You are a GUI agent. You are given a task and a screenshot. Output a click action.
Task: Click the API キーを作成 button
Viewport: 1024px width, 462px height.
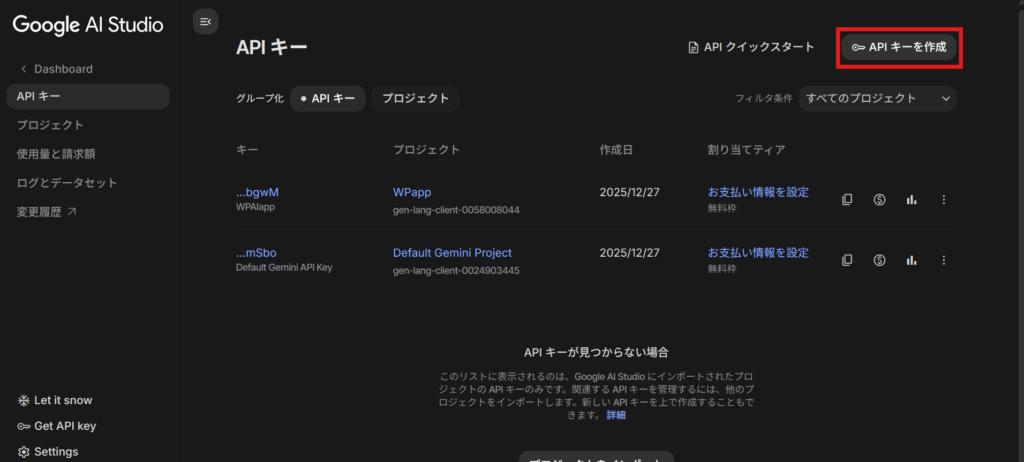click(898, 47)
